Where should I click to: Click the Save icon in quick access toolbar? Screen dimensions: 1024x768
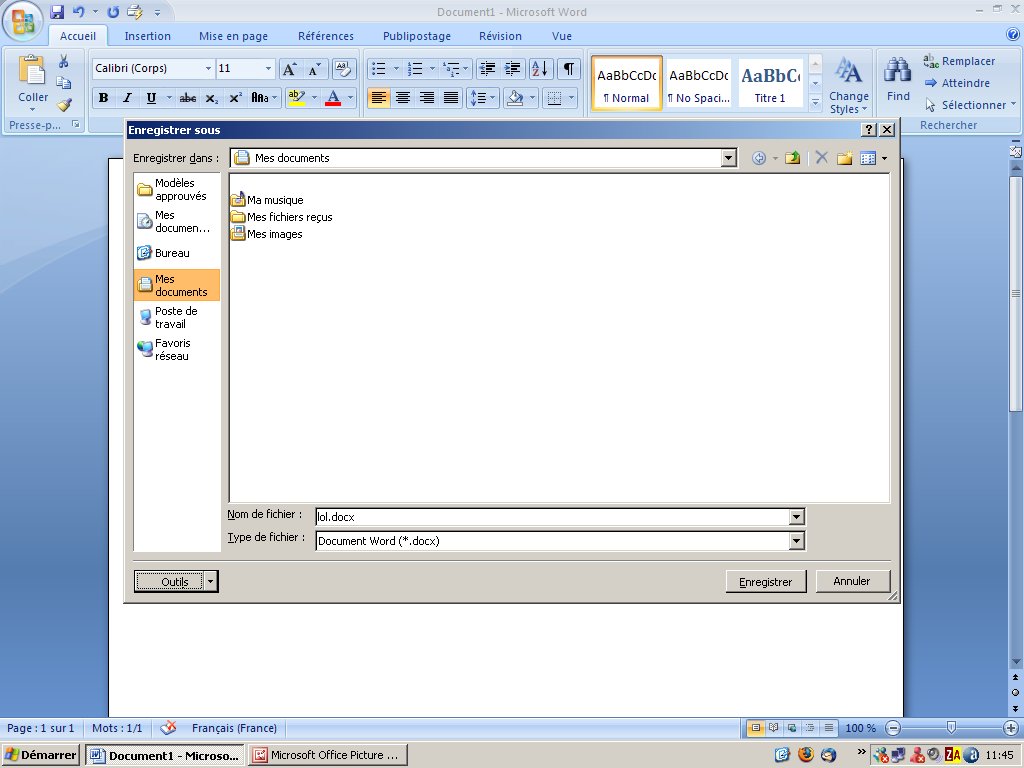click(57, 12)
